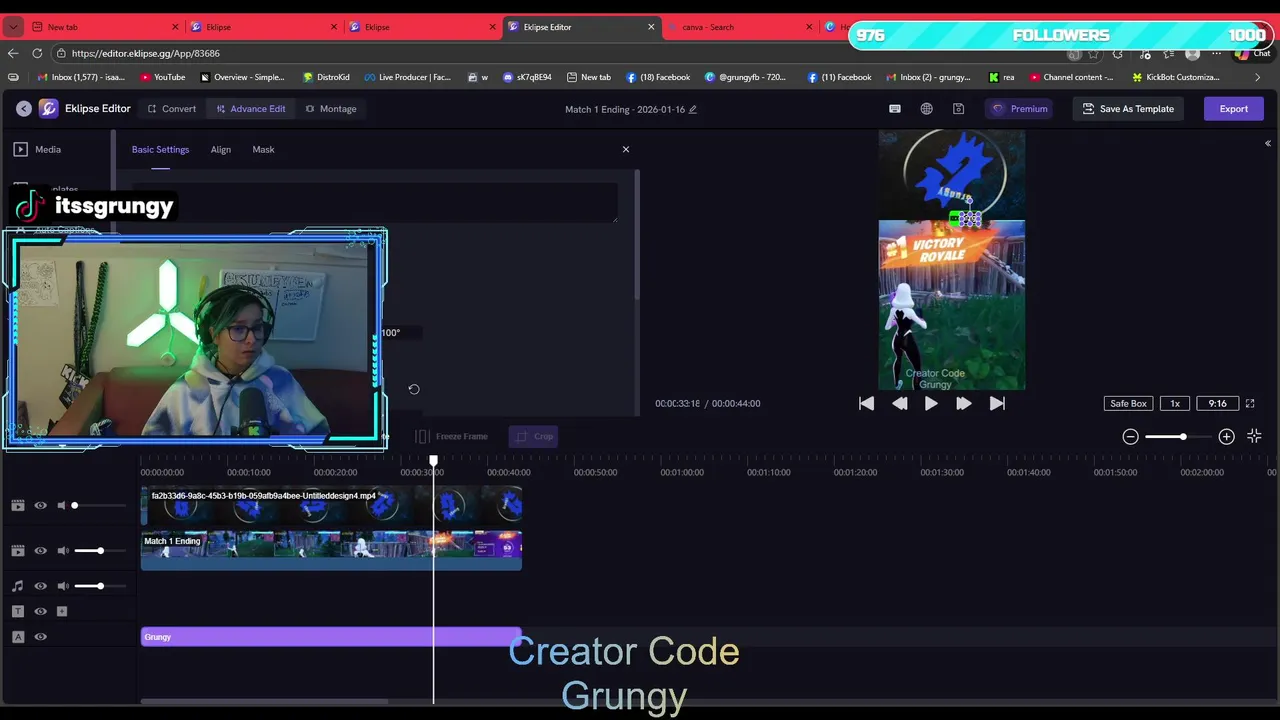The width and height of the screenshot is (1280, 720).
Task: Switch to the Align tab
Action: tap(221, 149)
